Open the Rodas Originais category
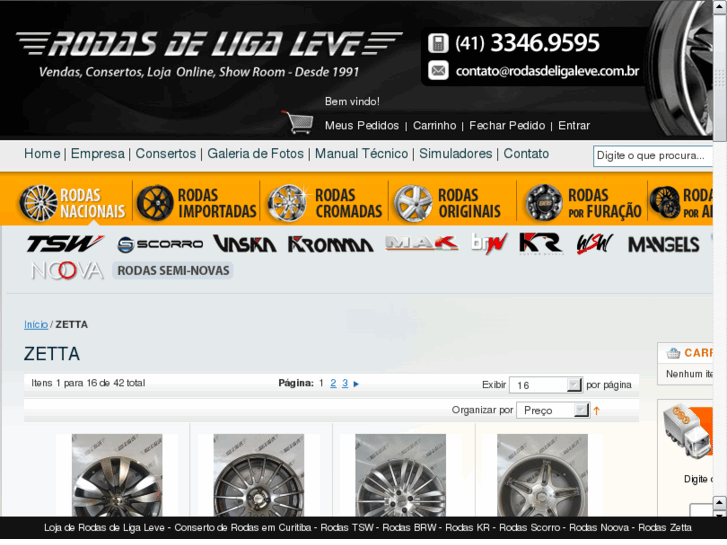The image size is (727, 545). [447, 203]
